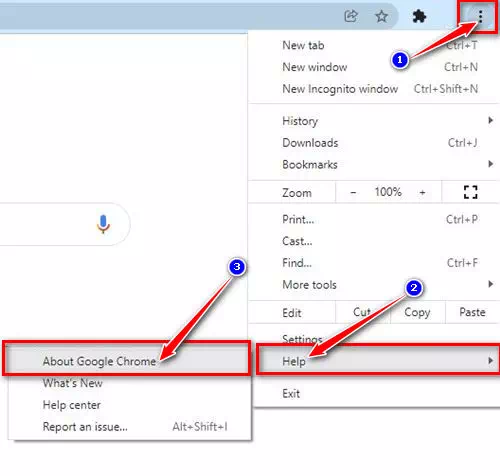
Task: Click Paste in Edit row
Action: point(472,312)
